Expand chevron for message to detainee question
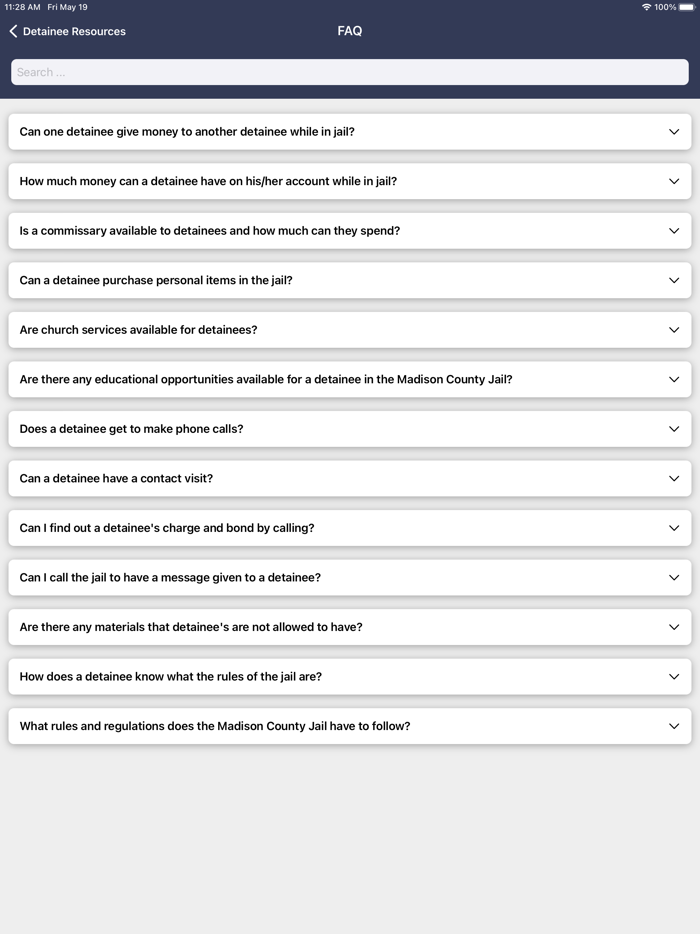Image resolution: width=700 pixels, height=934 pixels. pos(674,578)
